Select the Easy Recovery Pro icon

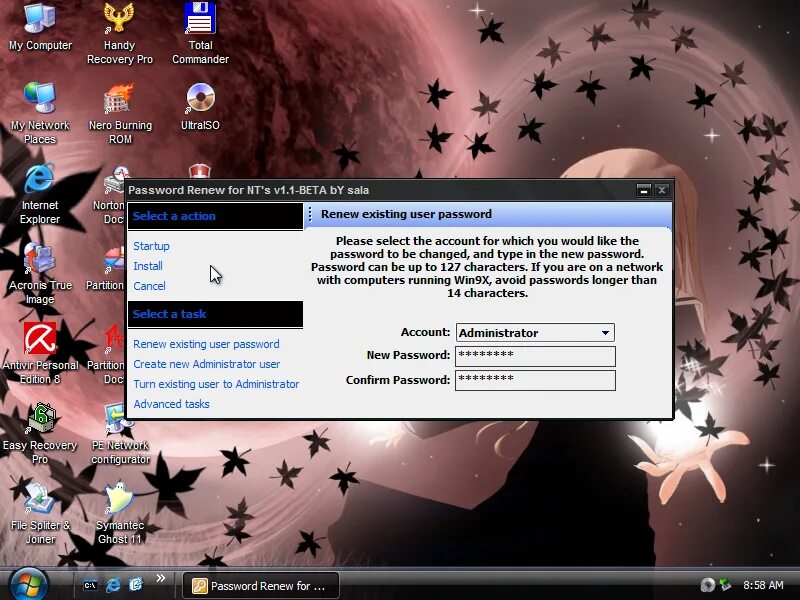40,433
